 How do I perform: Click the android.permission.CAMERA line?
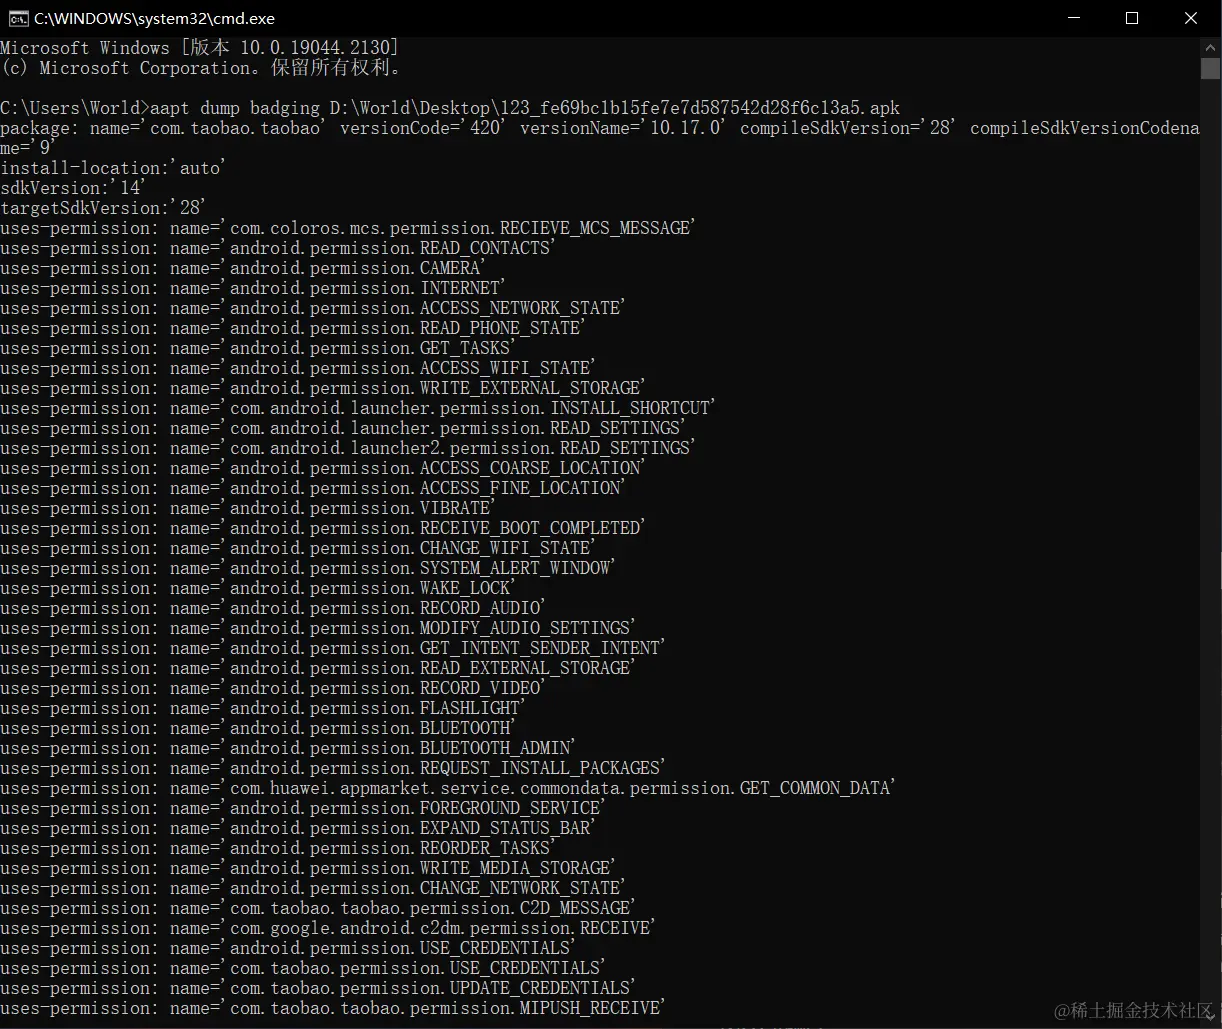(243, 268)
